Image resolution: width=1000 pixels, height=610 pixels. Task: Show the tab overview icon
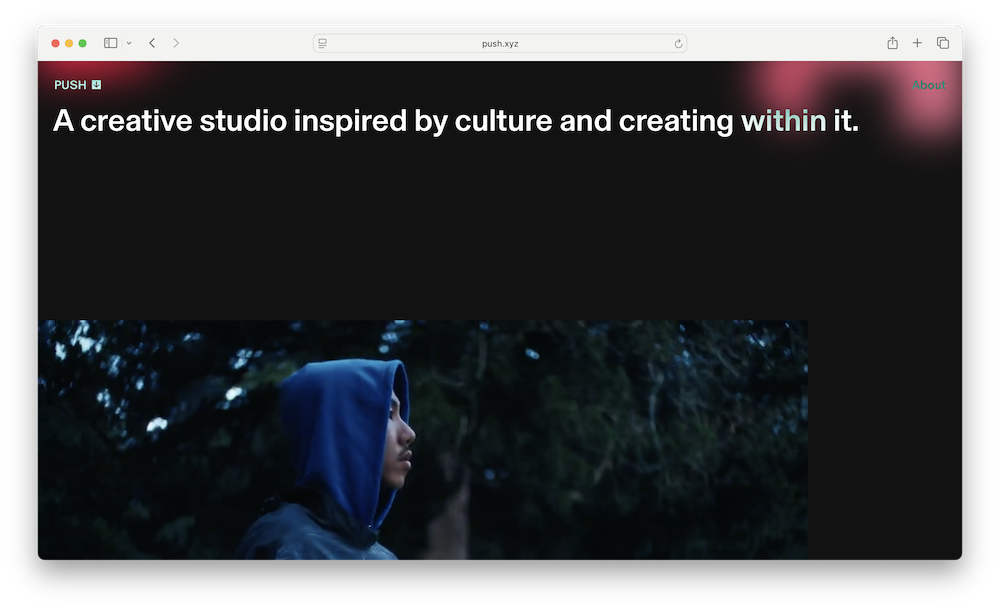[943, 43]
